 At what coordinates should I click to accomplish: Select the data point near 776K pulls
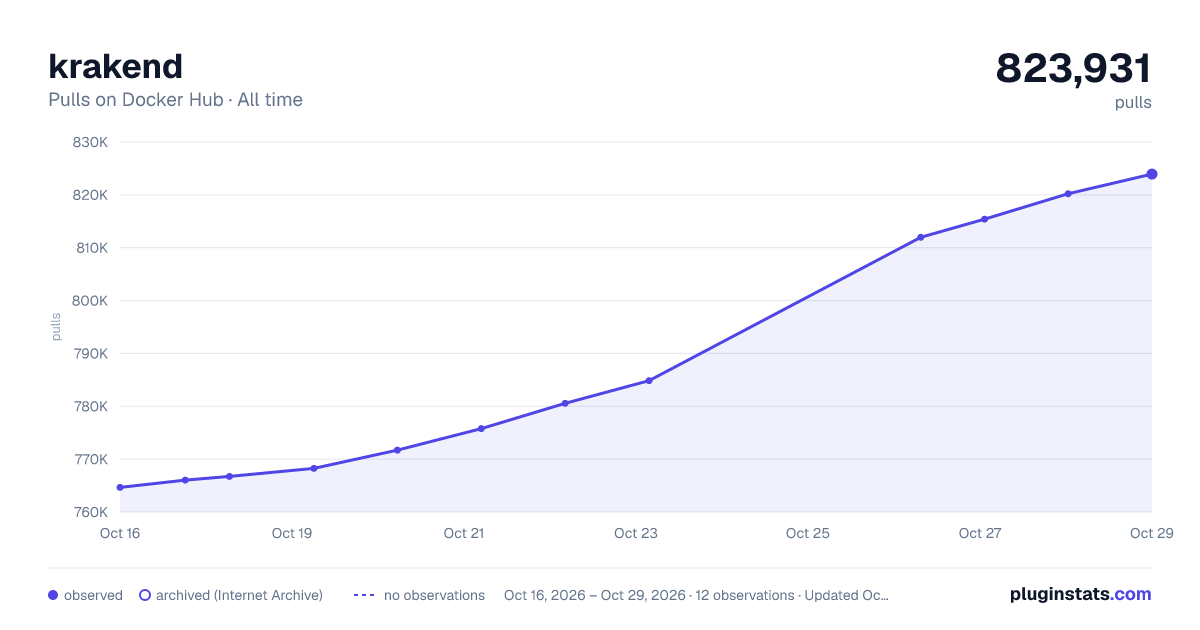pyautogui.click(x=481, y=428)
